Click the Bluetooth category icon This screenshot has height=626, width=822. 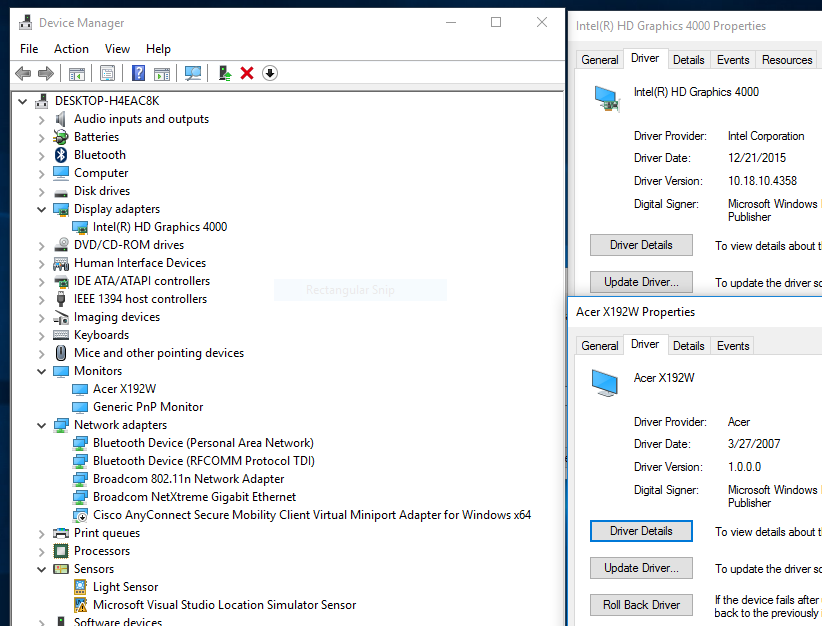[x=61, y=155]
